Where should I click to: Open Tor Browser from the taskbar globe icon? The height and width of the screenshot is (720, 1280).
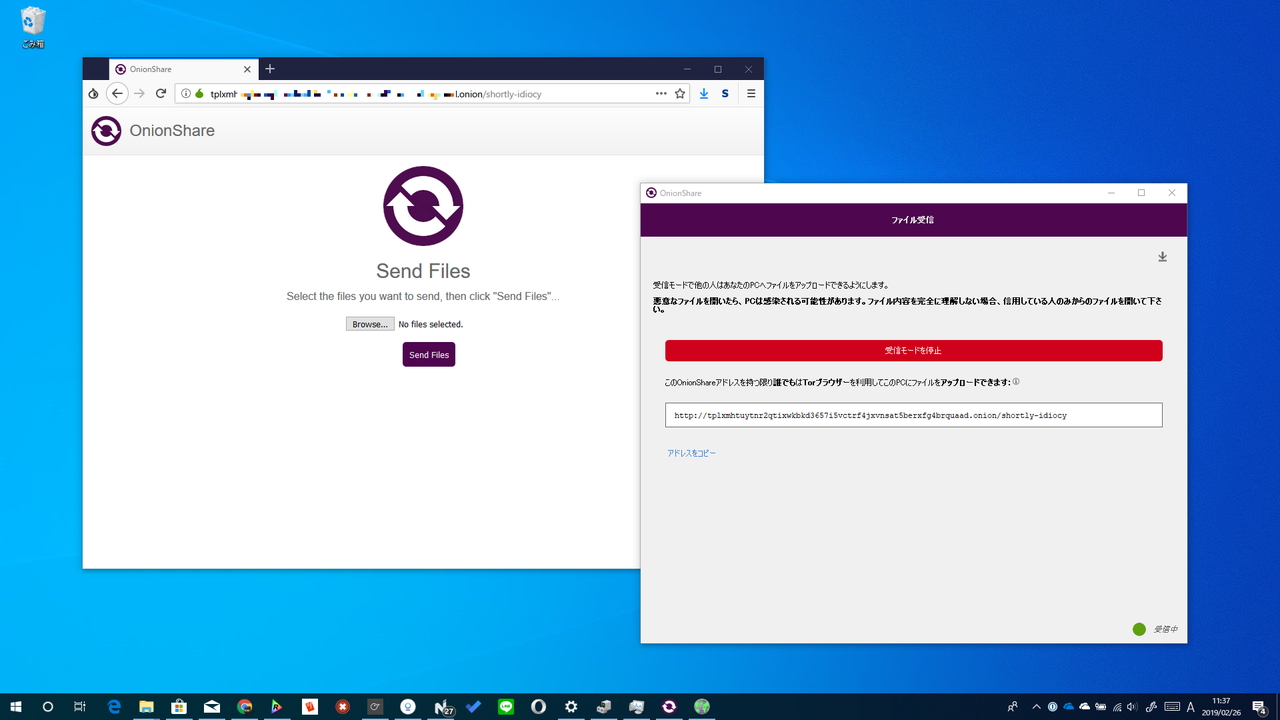[x=702, y=706]
